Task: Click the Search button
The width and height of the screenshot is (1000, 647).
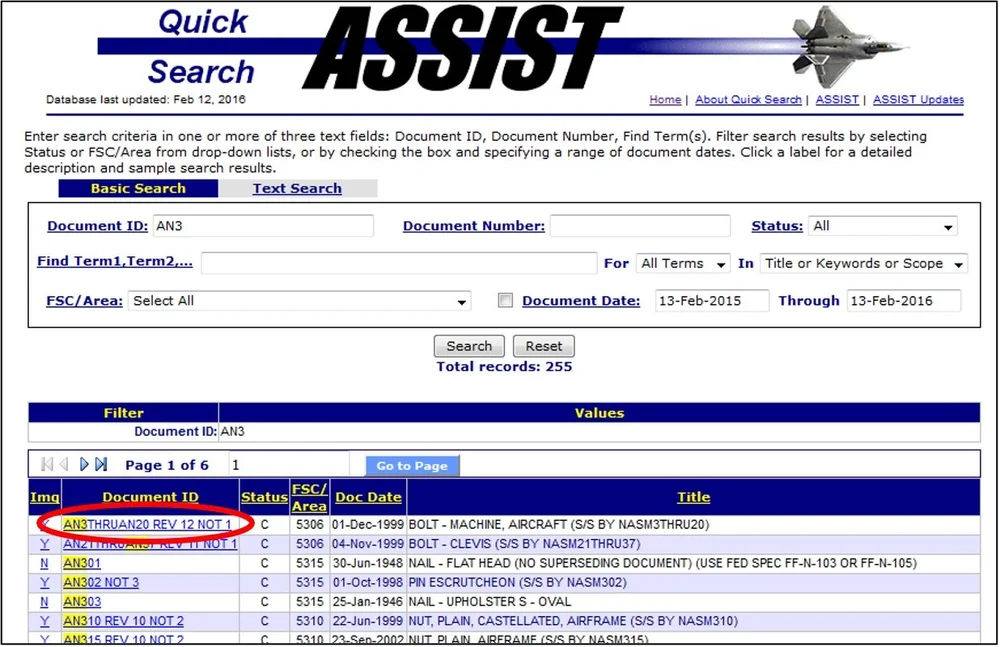Action: point(469,346)
